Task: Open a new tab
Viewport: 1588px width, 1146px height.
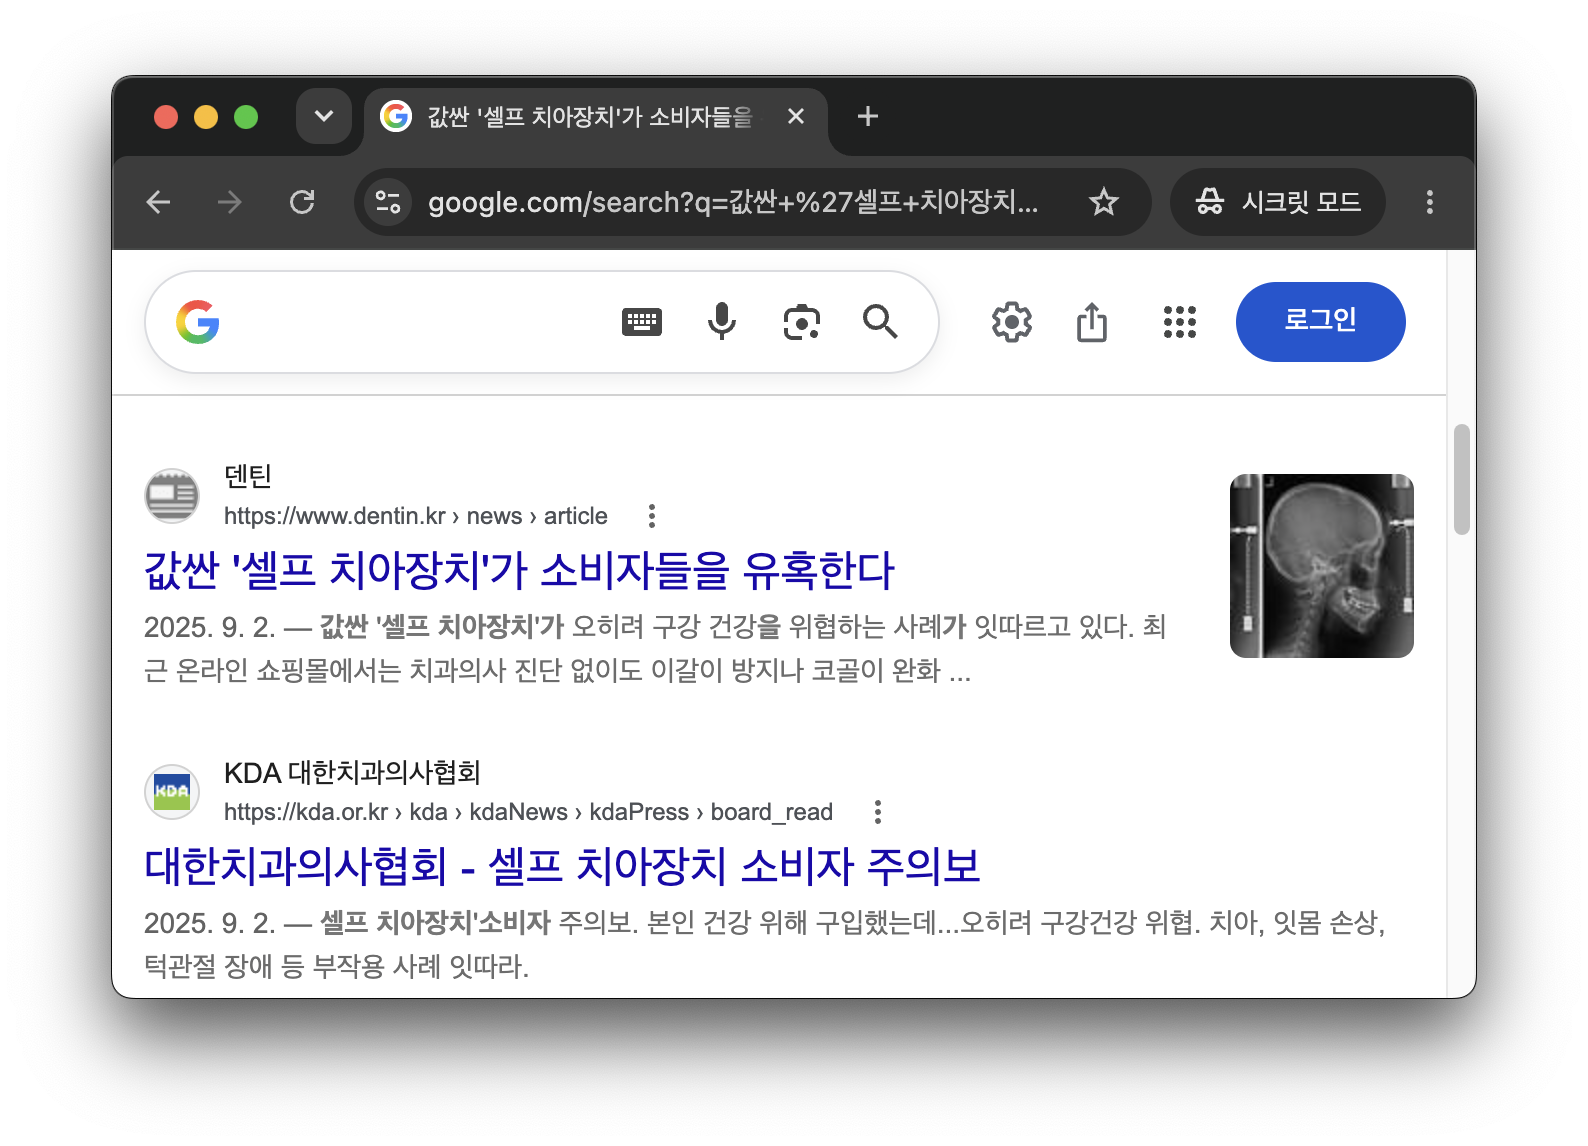Action: point(868,117)
